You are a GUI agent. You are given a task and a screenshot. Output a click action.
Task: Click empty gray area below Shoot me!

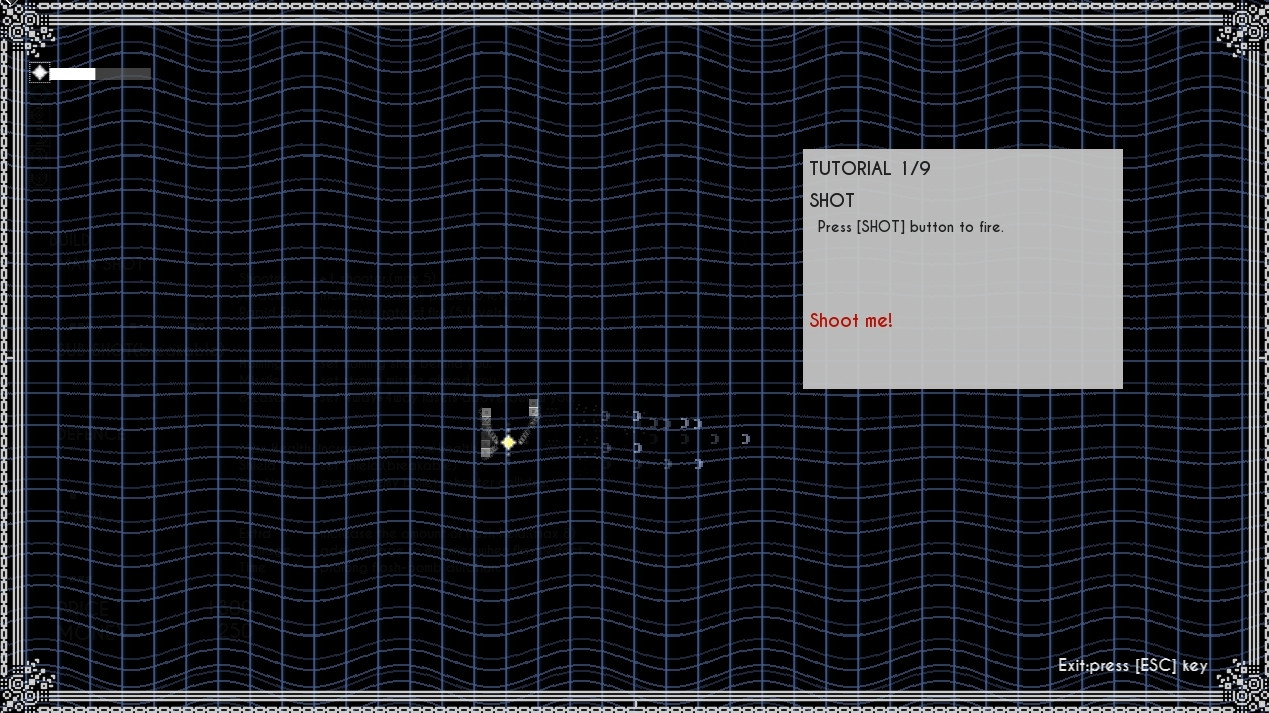[x=962, y=360]
